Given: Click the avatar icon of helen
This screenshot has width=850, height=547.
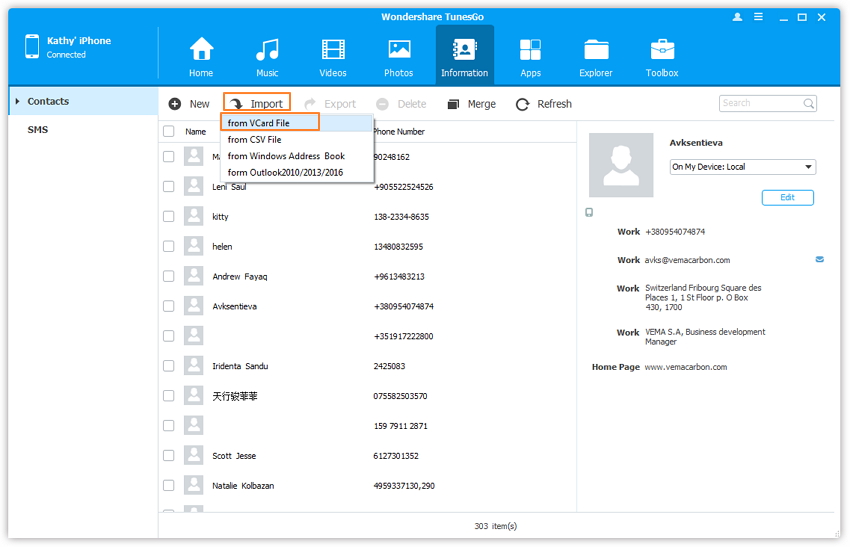Looking at the screenshot, I should [x=194, y=246].
